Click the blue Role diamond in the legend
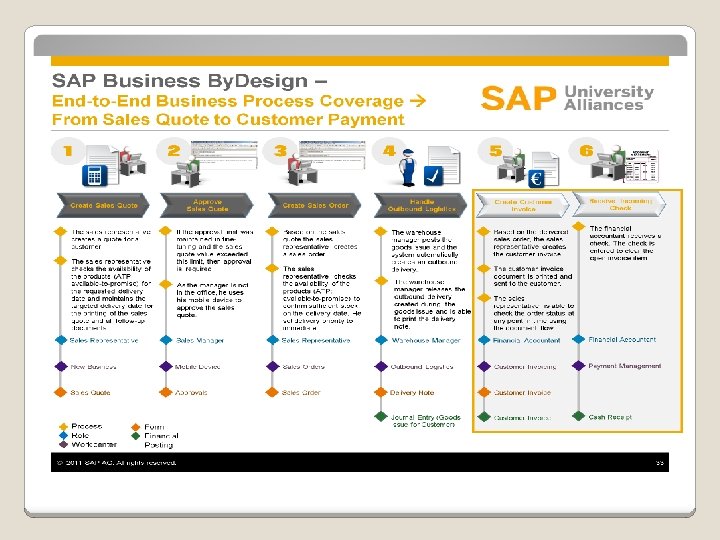This screenshot has width=720, height=540. (x=63, y=435)
